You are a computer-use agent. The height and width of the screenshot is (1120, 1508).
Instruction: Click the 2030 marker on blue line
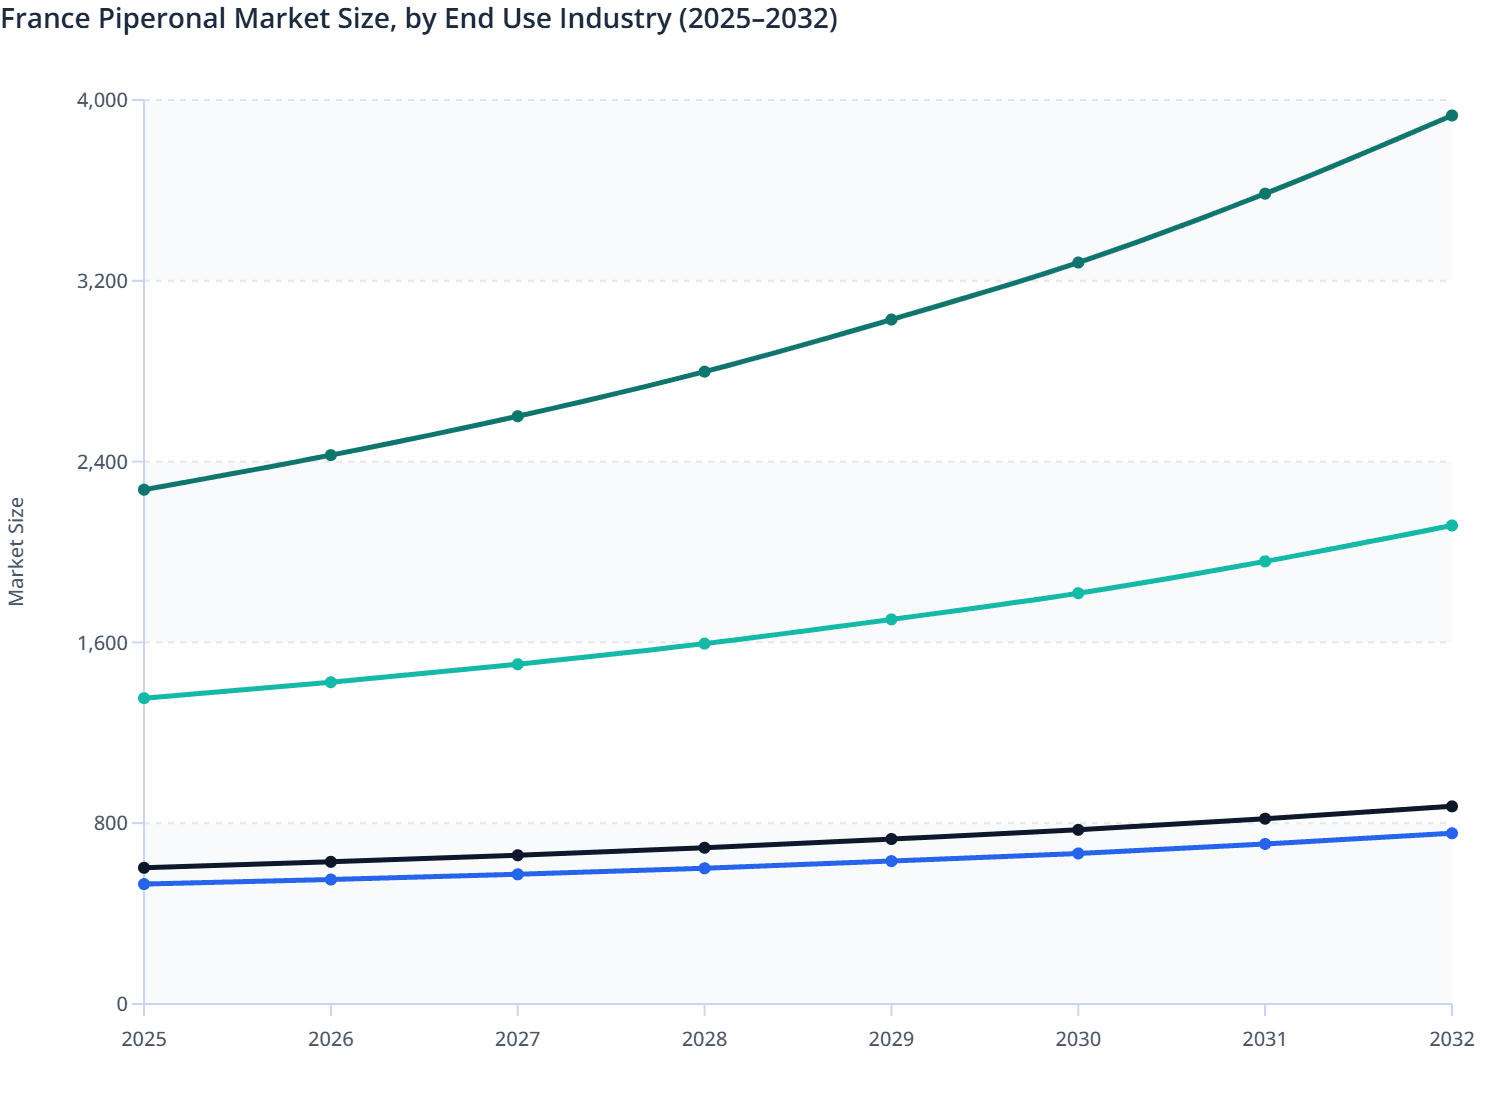pos(1078,853)
